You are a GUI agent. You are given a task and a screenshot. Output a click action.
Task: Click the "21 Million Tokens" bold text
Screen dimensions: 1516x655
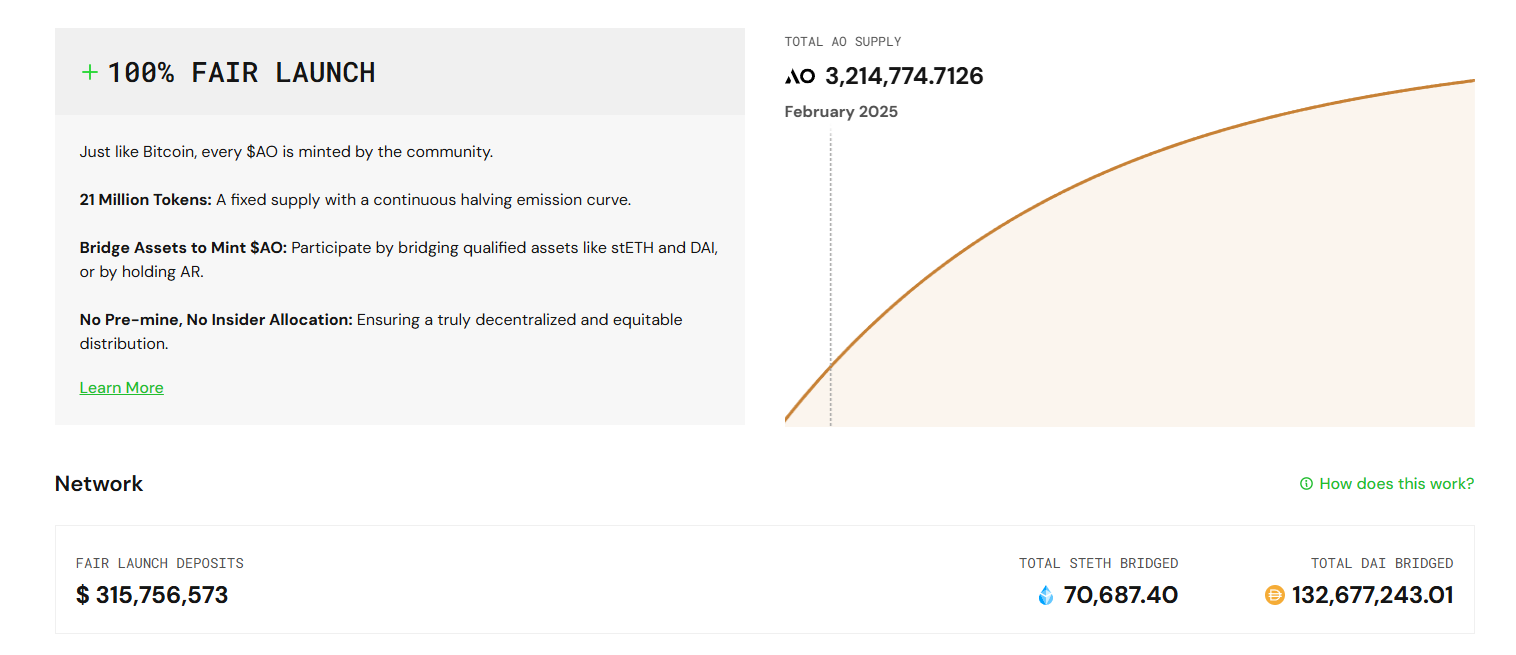point(146,200)
